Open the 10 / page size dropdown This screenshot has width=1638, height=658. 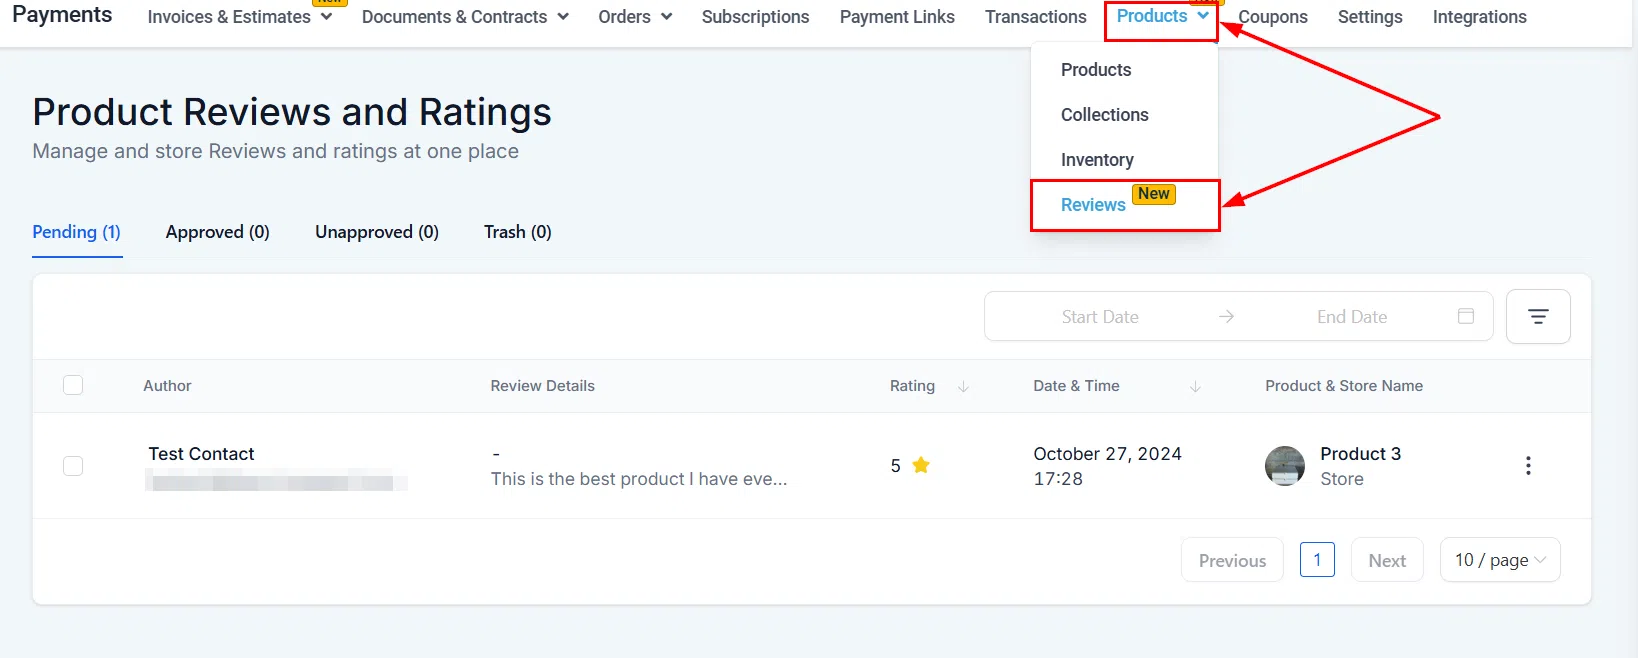click(x=1500, y=560)
